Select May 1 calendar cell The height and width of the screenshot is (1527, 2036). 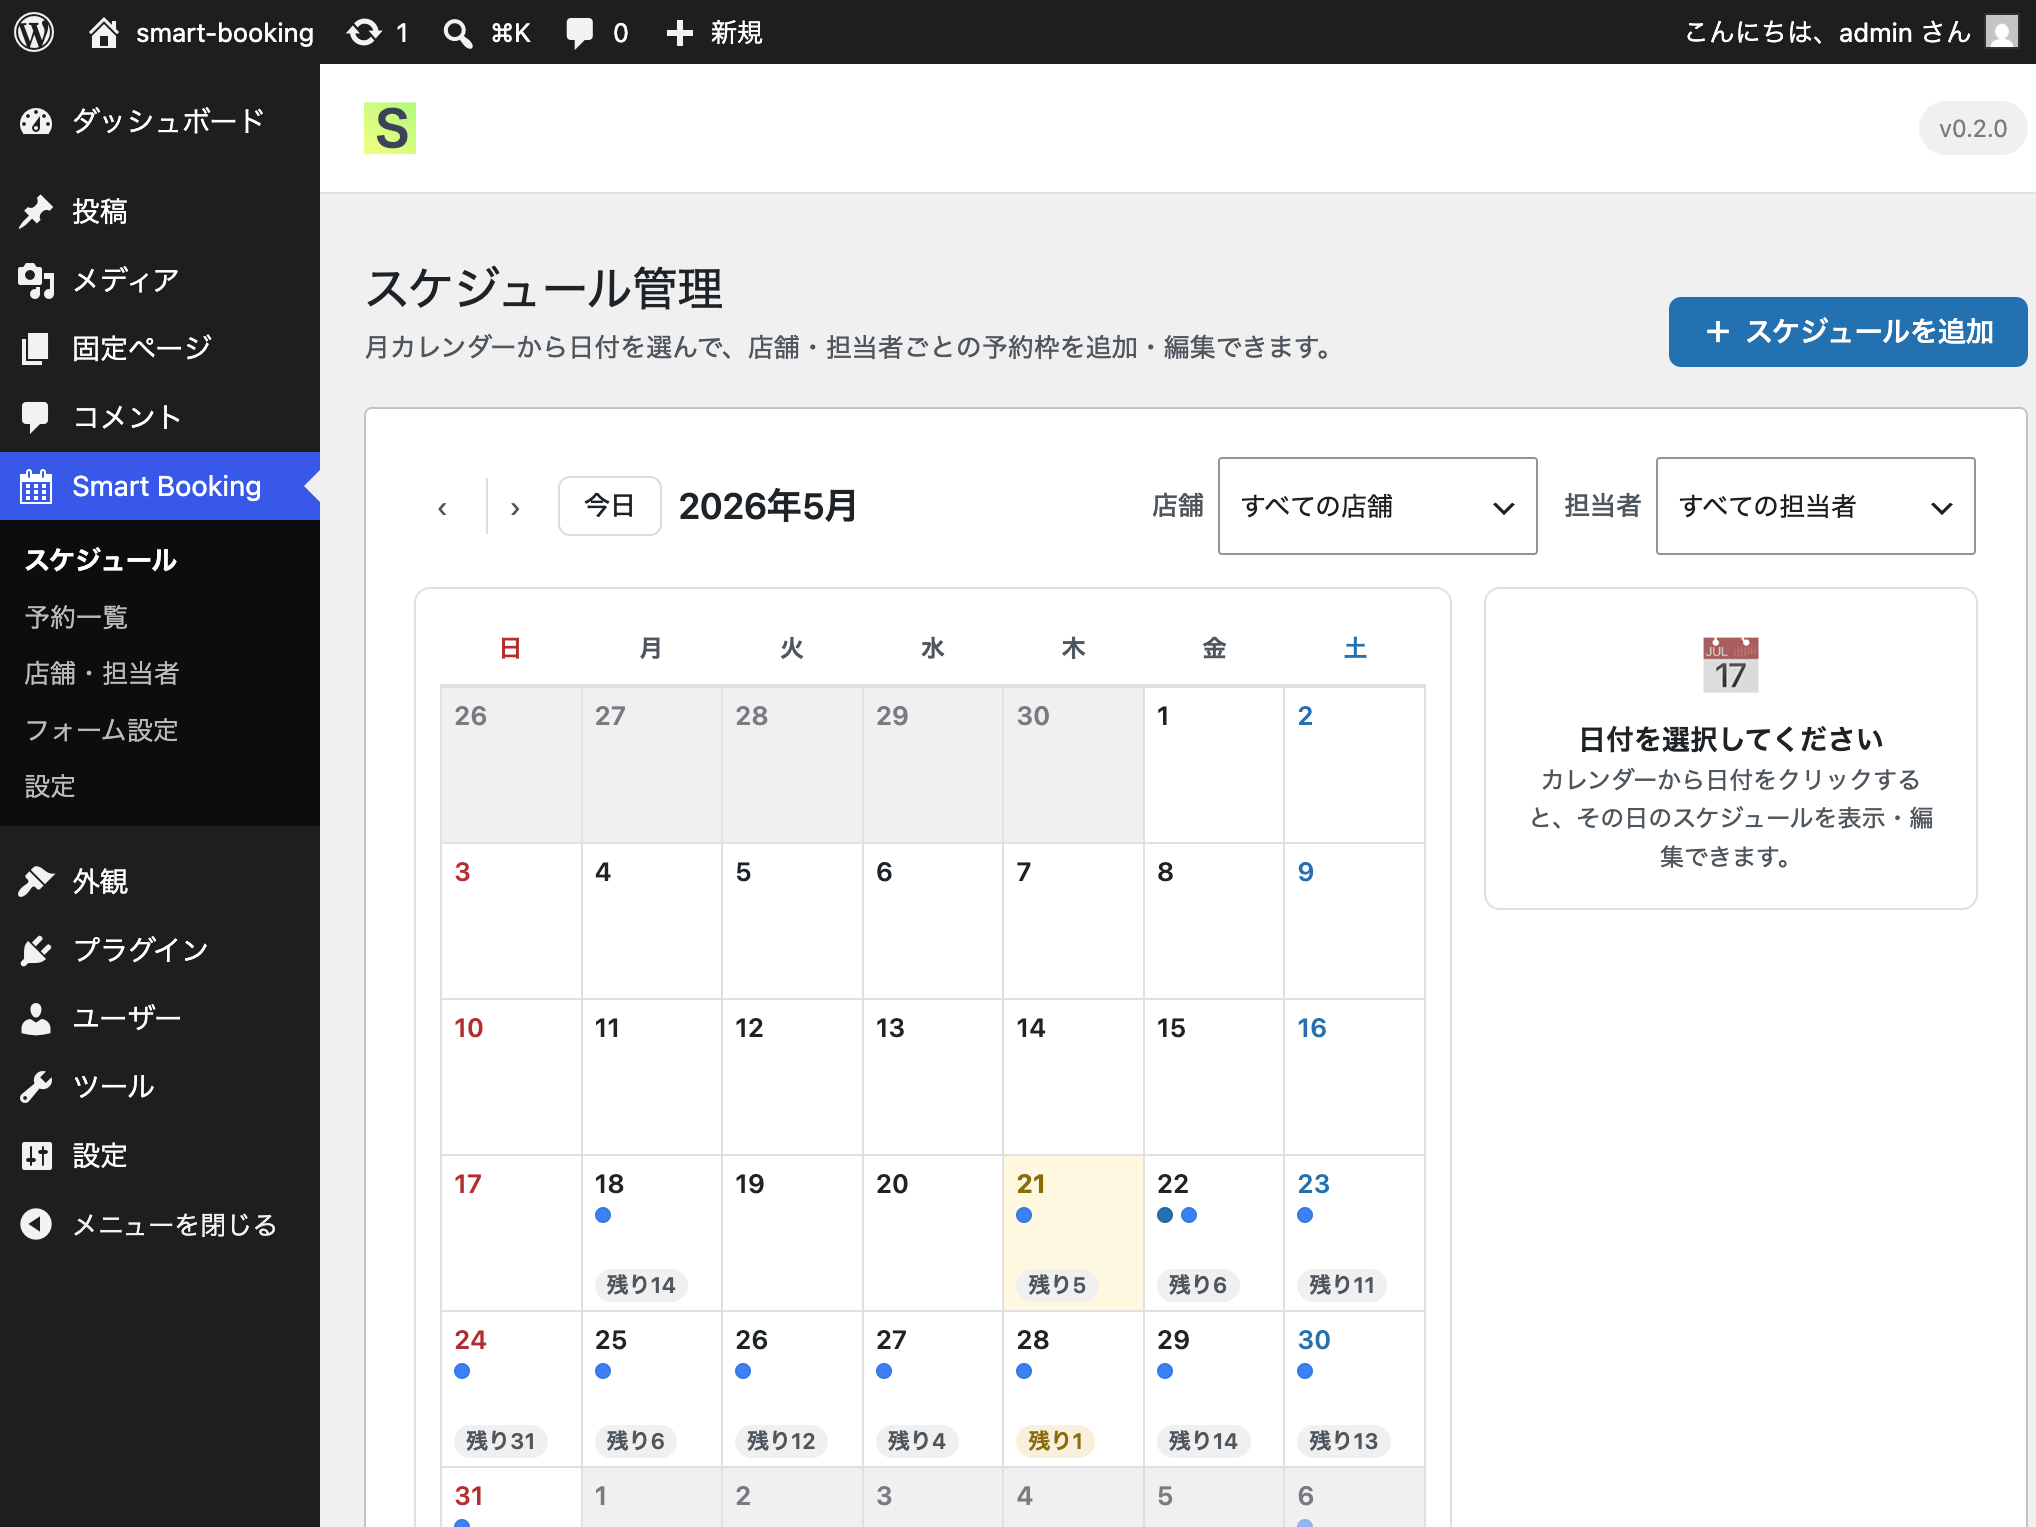click(1214, 765)
